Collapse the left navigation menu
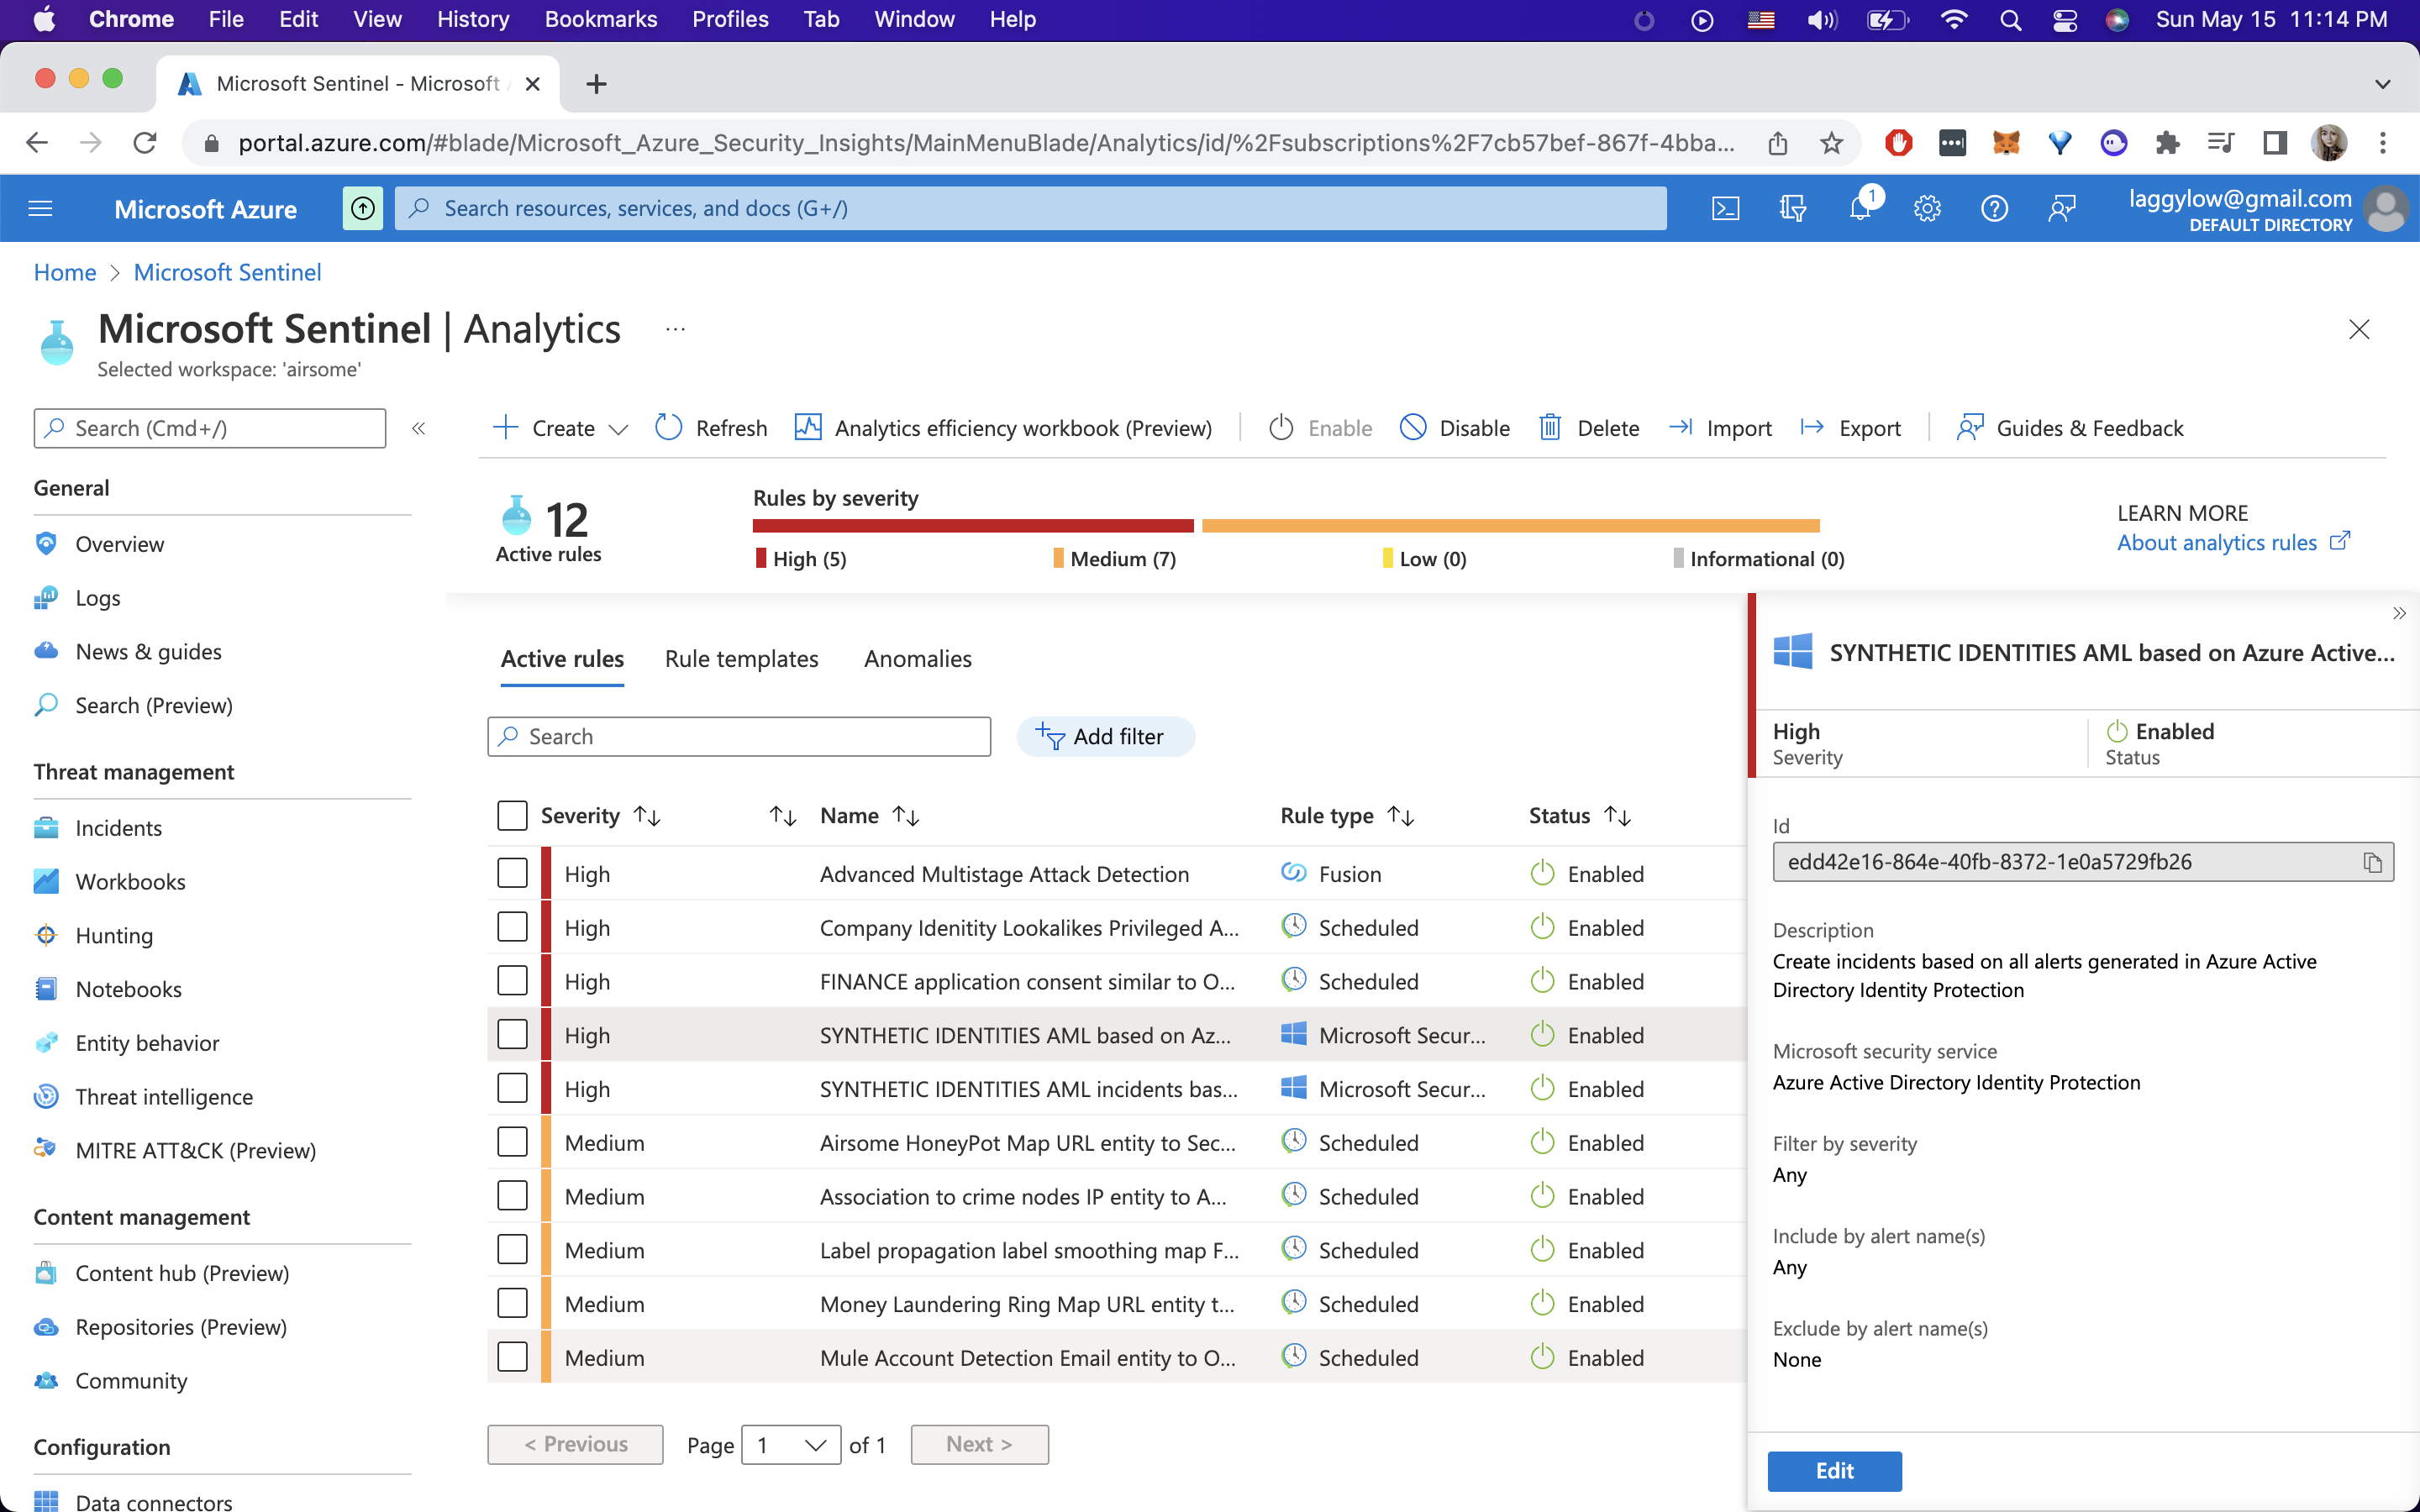Screen dimensions: 2420x1512 click(x=418, y=428)
